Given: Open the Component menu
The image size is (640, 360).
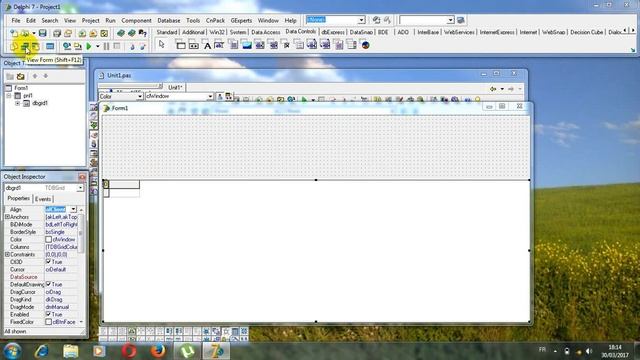Looking at the screenshot, I should pyautogui.click(x=136, y=20).
